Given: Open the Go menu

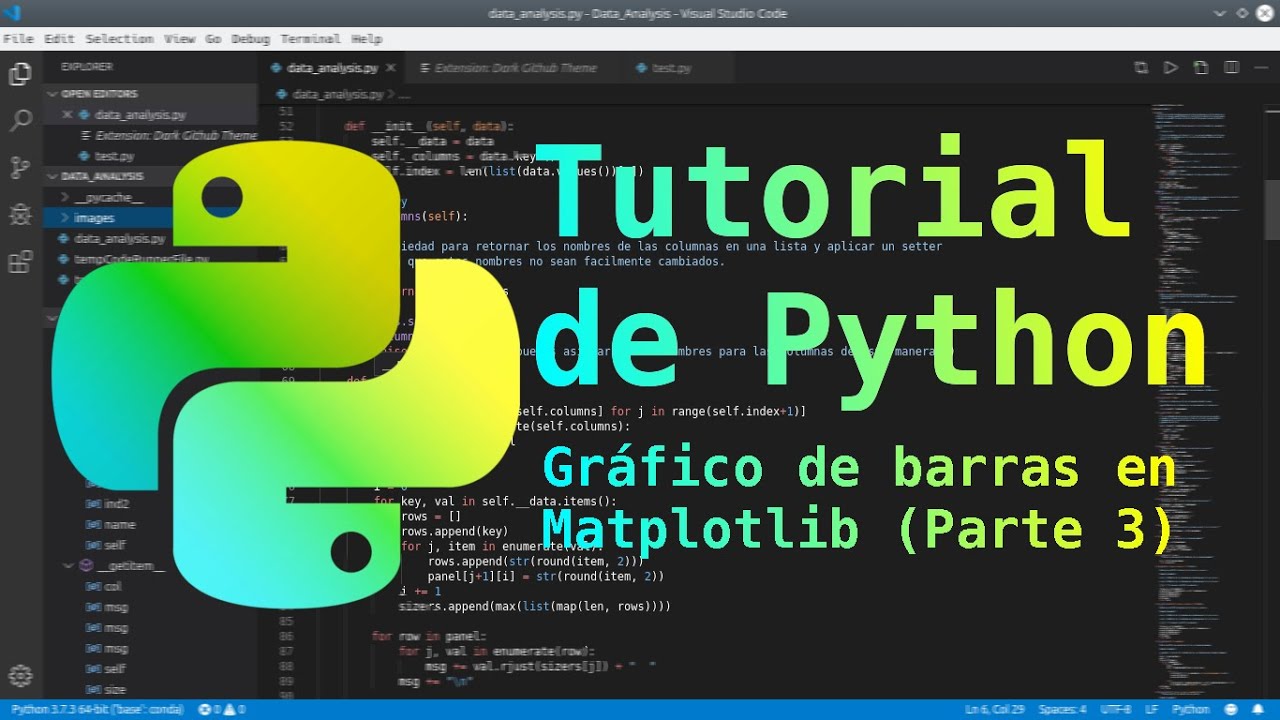Looking at the screenshot, I should (x=213, y=38).
